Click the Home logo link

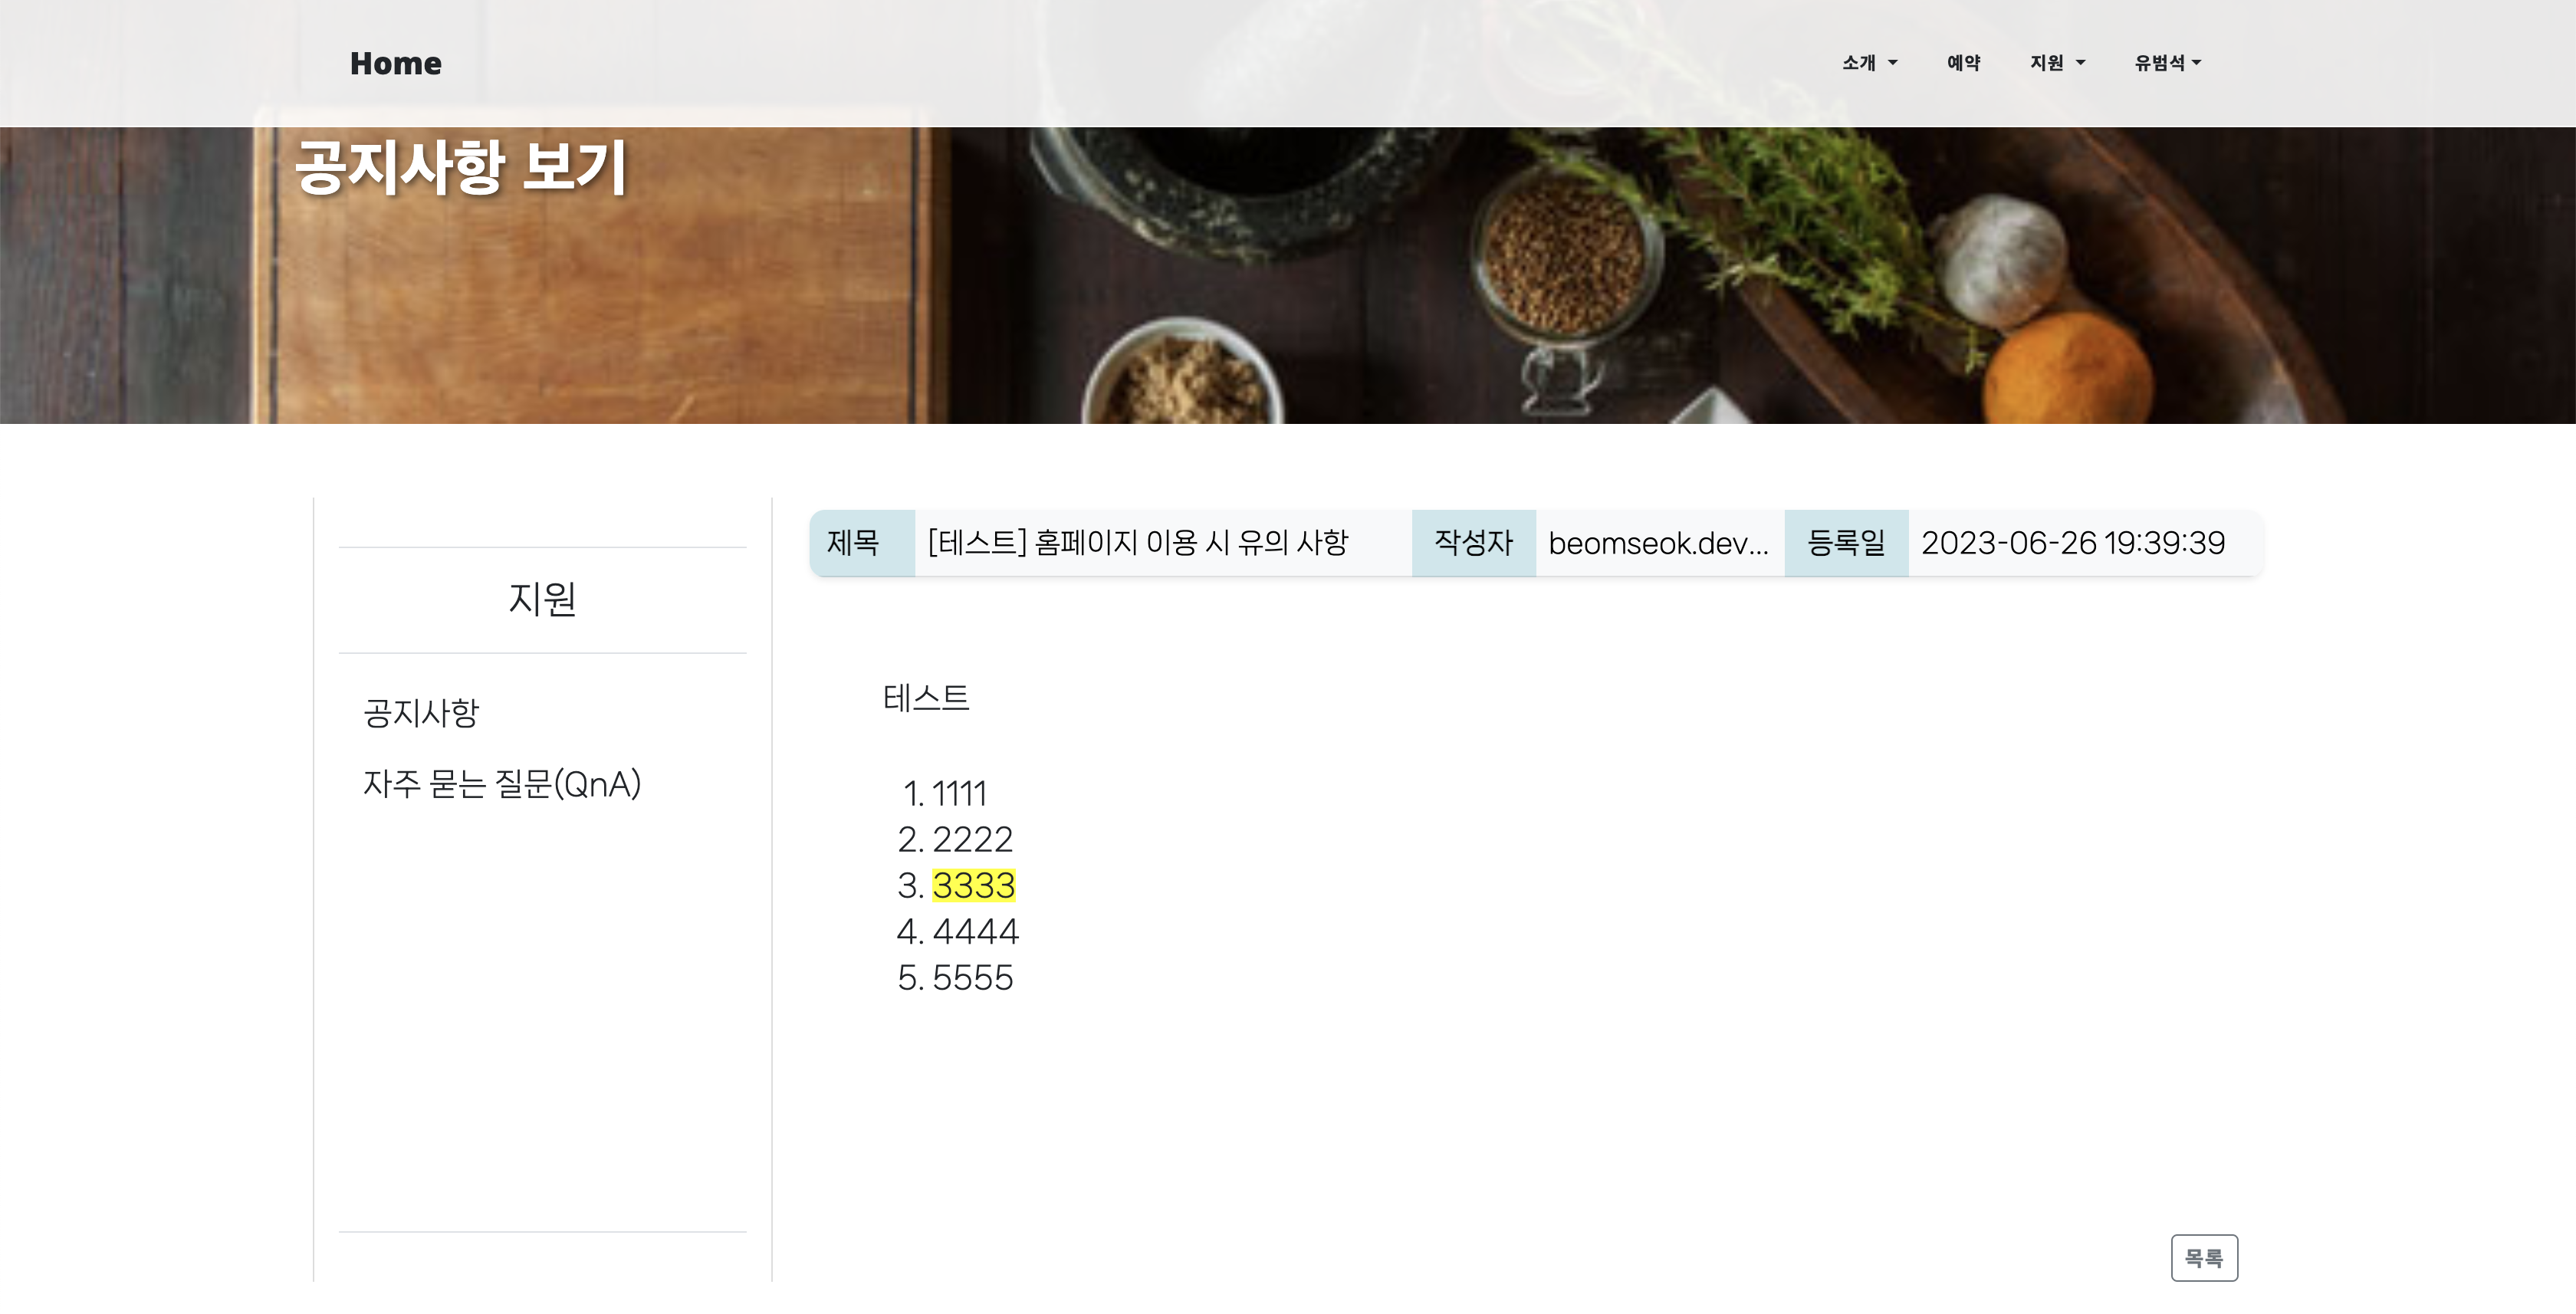point(395,63)
